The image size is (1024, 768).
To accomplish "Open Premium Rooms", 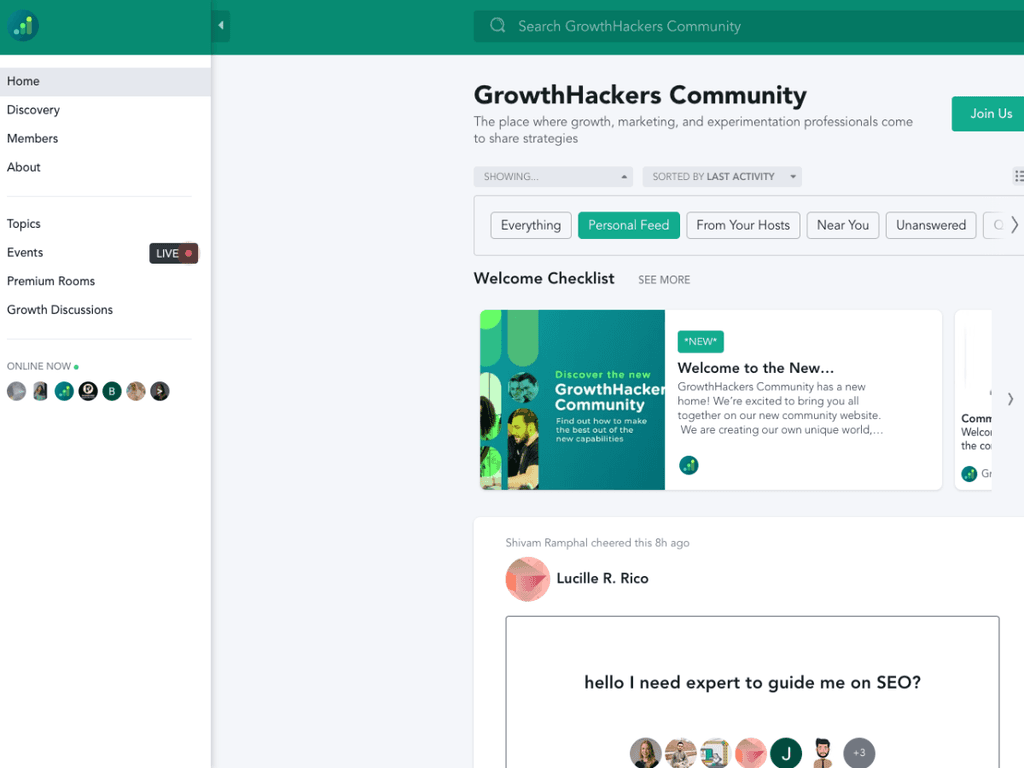I will click(51, 281).
